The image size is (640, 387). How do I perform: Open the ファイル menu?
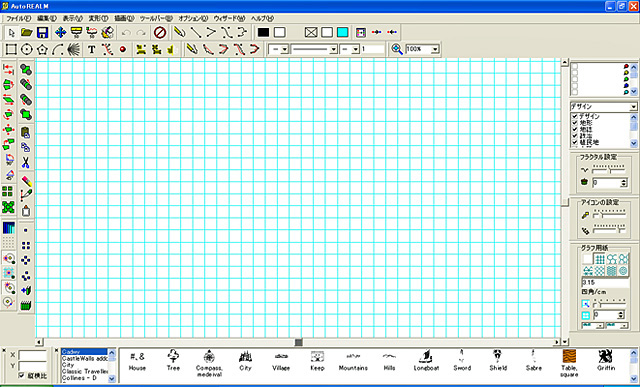(x=18, y=18)
